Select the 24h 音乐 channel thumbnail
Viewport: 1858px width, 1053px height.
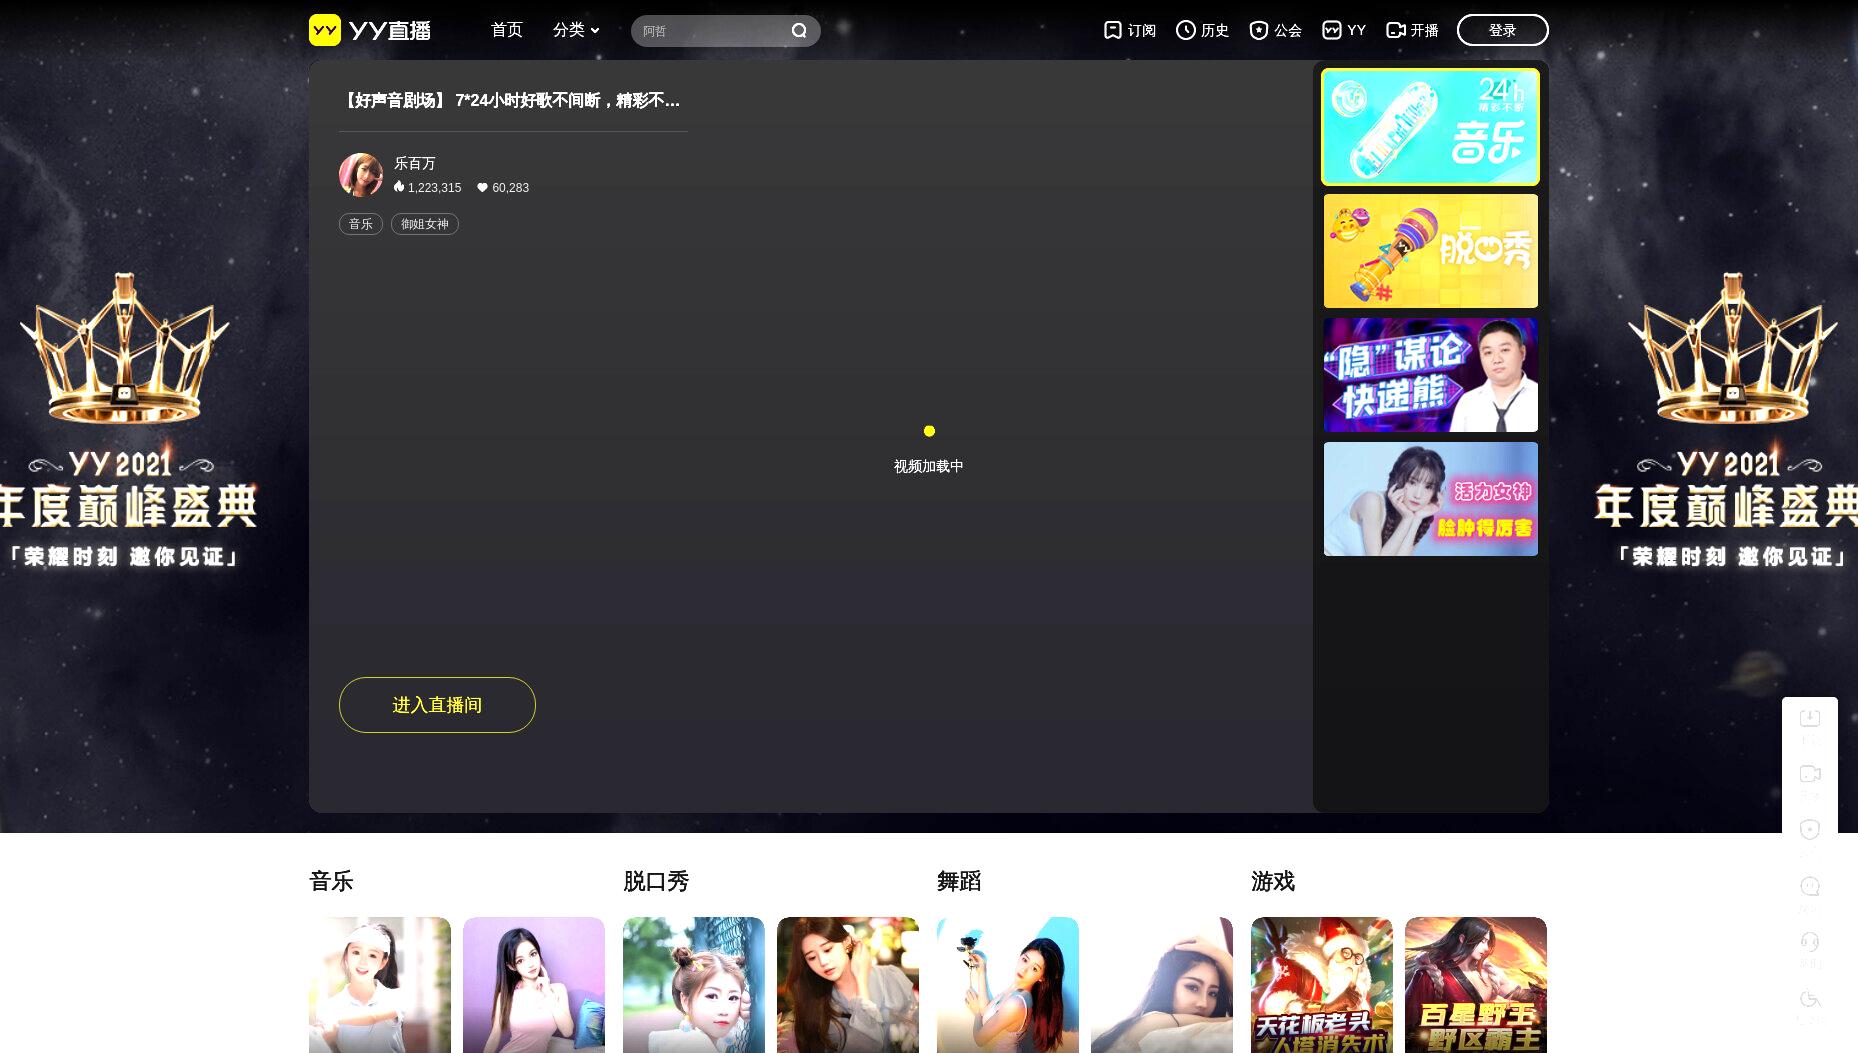[1430, 127]
